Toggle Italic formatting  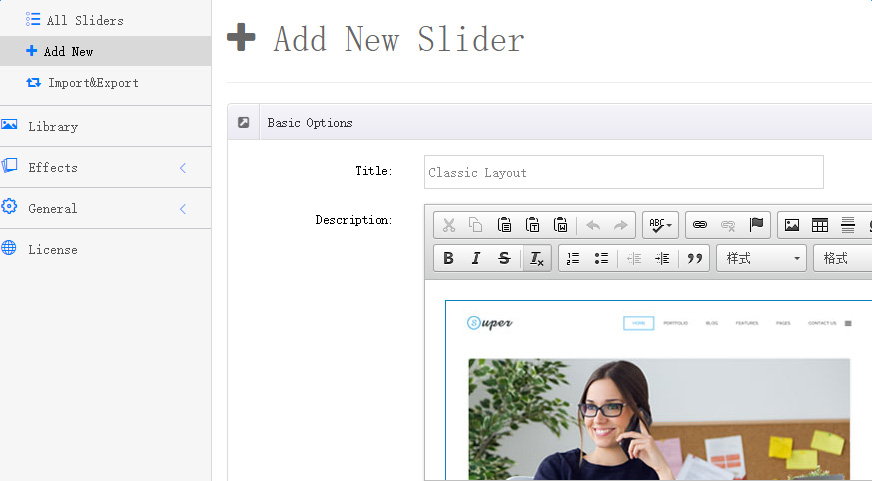pyautogui.click(x=476, y=258)
